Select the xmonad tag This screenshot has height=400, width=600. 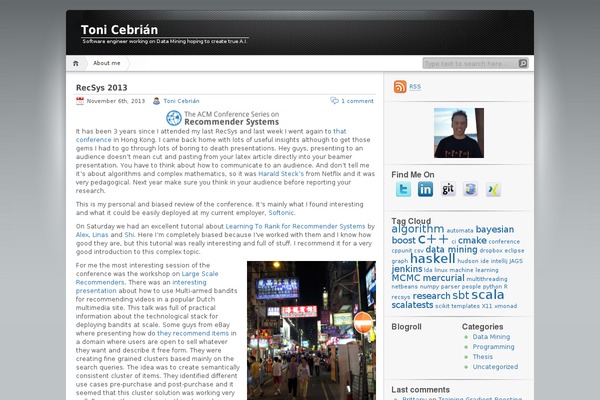tap(505, 306)
